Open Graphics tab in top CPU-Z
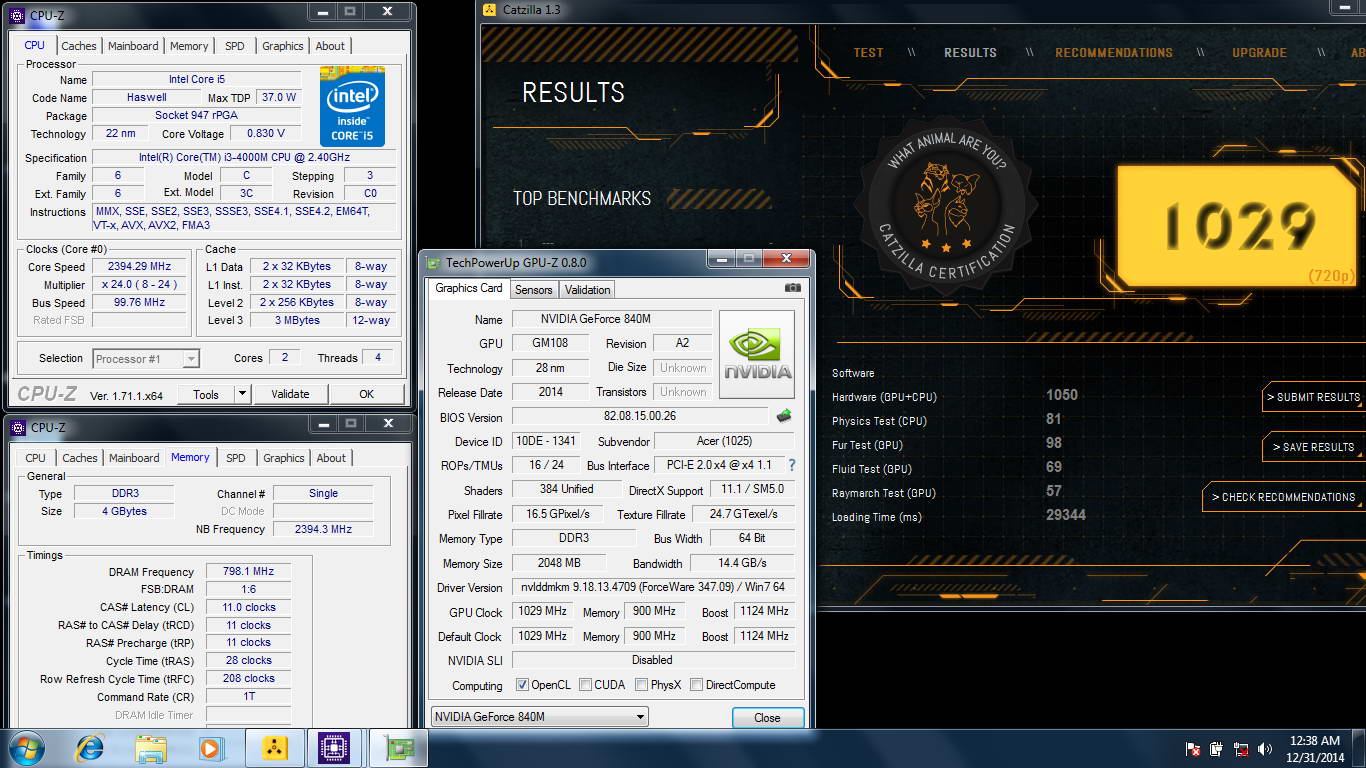This screenshot has width=1366, height=768. tap(283, 46)
